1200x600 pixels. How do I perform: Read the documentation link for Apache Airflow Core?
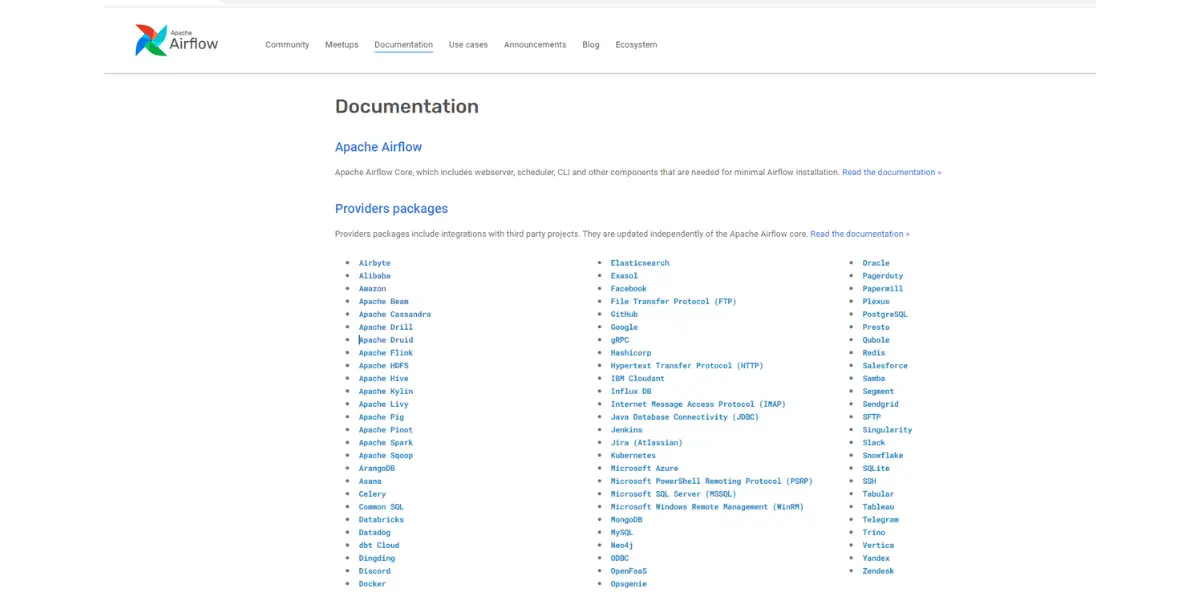click(892, 173)
